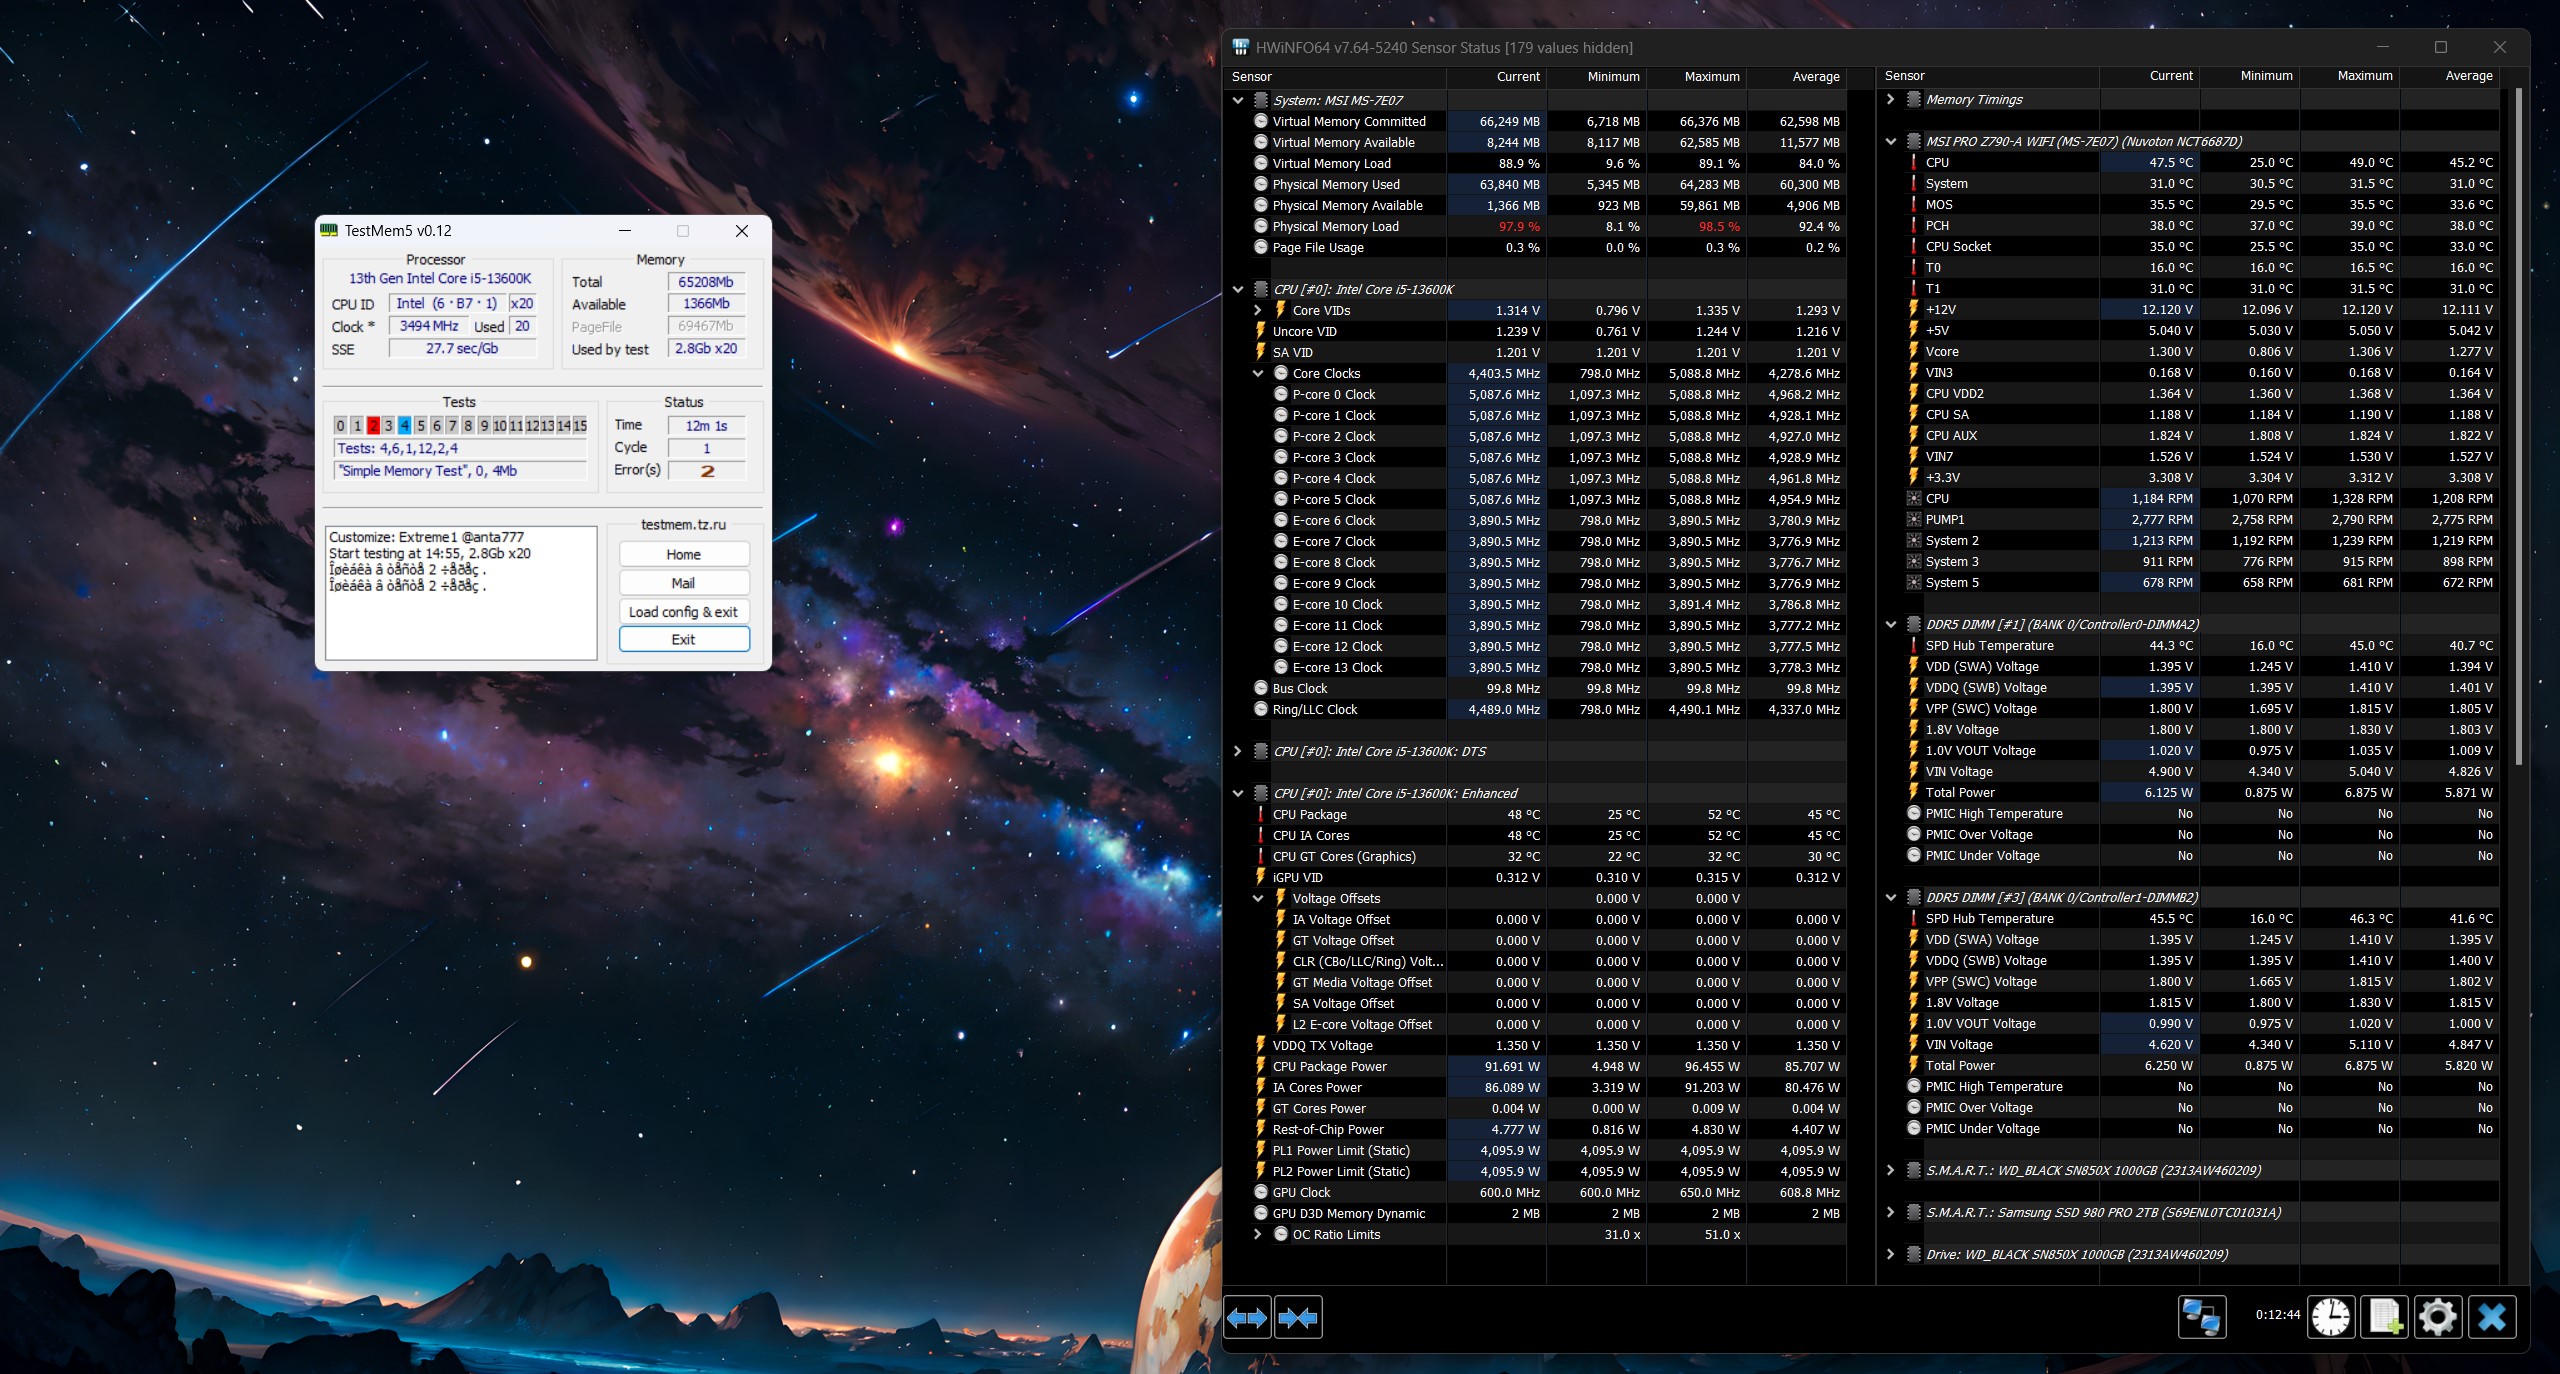This screenshot has height=1374, width=2560.
Task: Collapse the System: MSI MS-7E07 group
Action: point(1238,100)
